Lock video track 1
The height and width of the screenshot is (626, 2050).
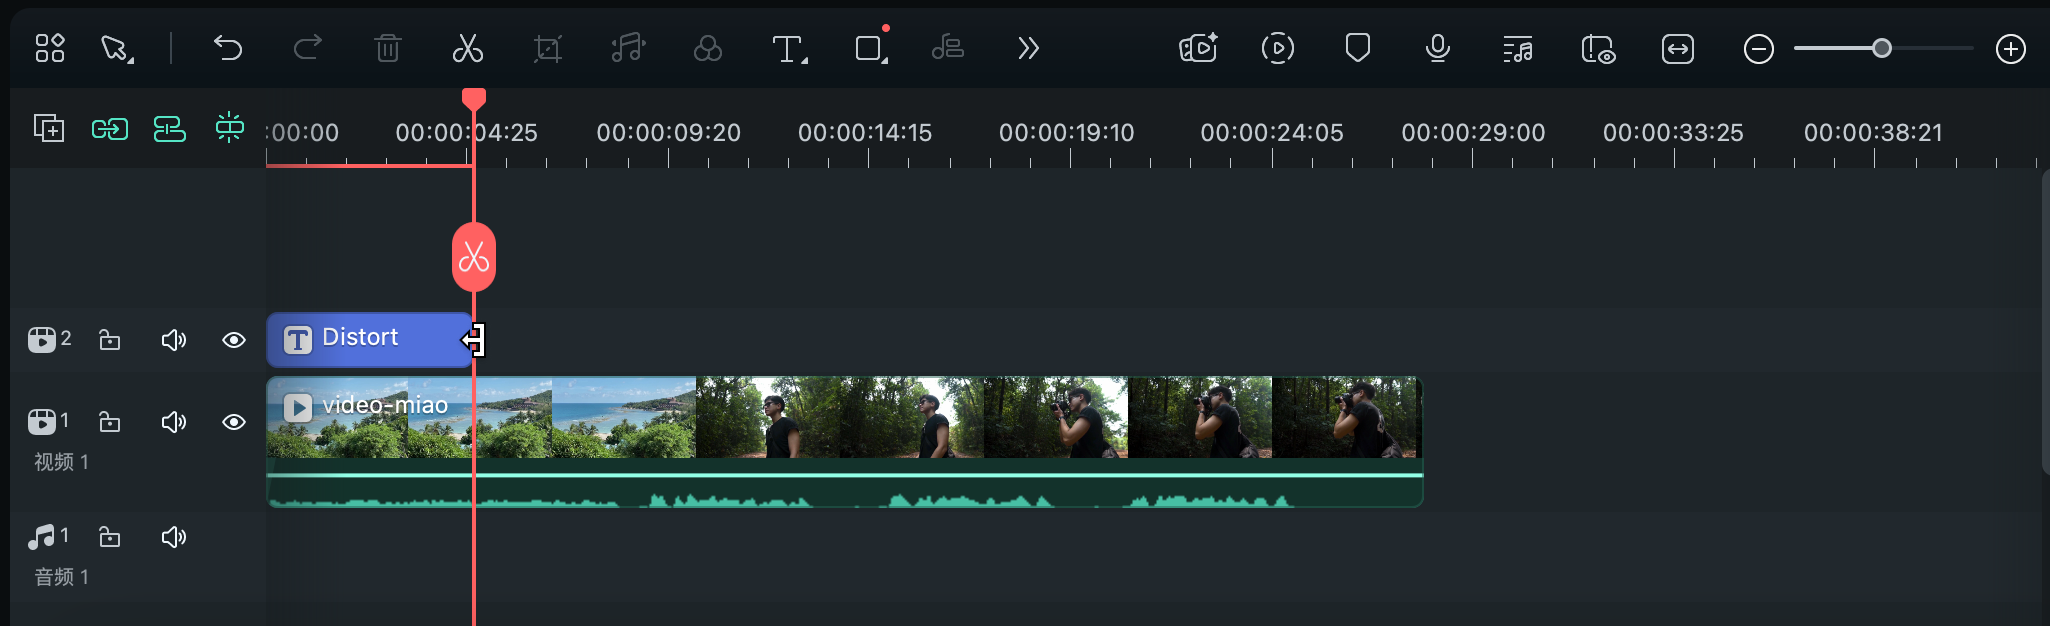click(110, 422)
